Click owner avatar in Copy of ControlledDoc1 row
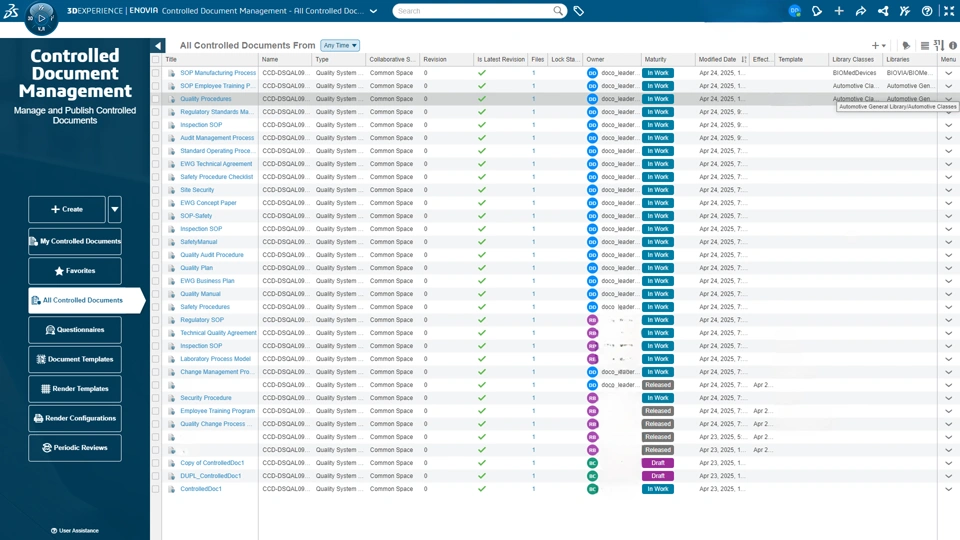Image resolution: width=960 pixels, height=540 pixels. pos(592,463)
